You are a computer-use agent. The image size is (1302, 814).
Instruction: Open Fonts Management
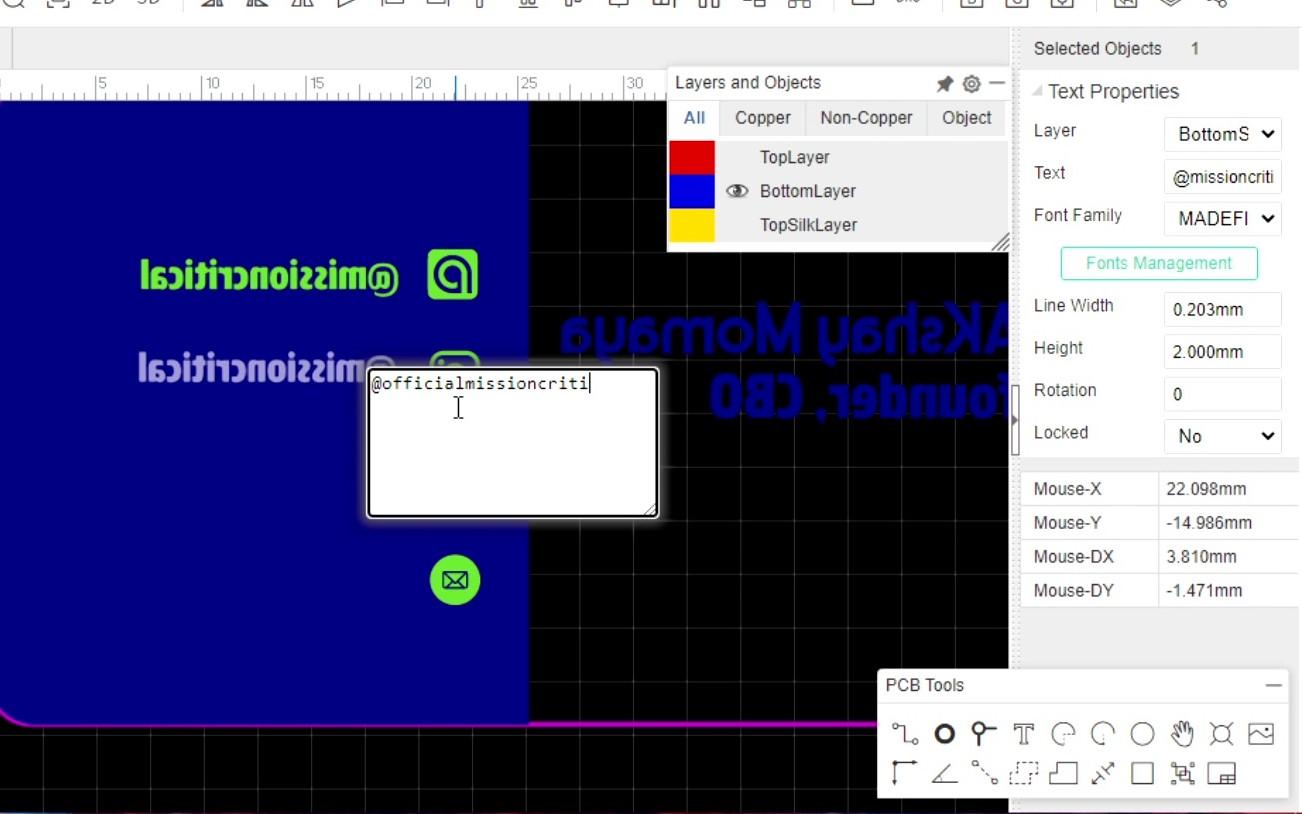(1159, 263)
